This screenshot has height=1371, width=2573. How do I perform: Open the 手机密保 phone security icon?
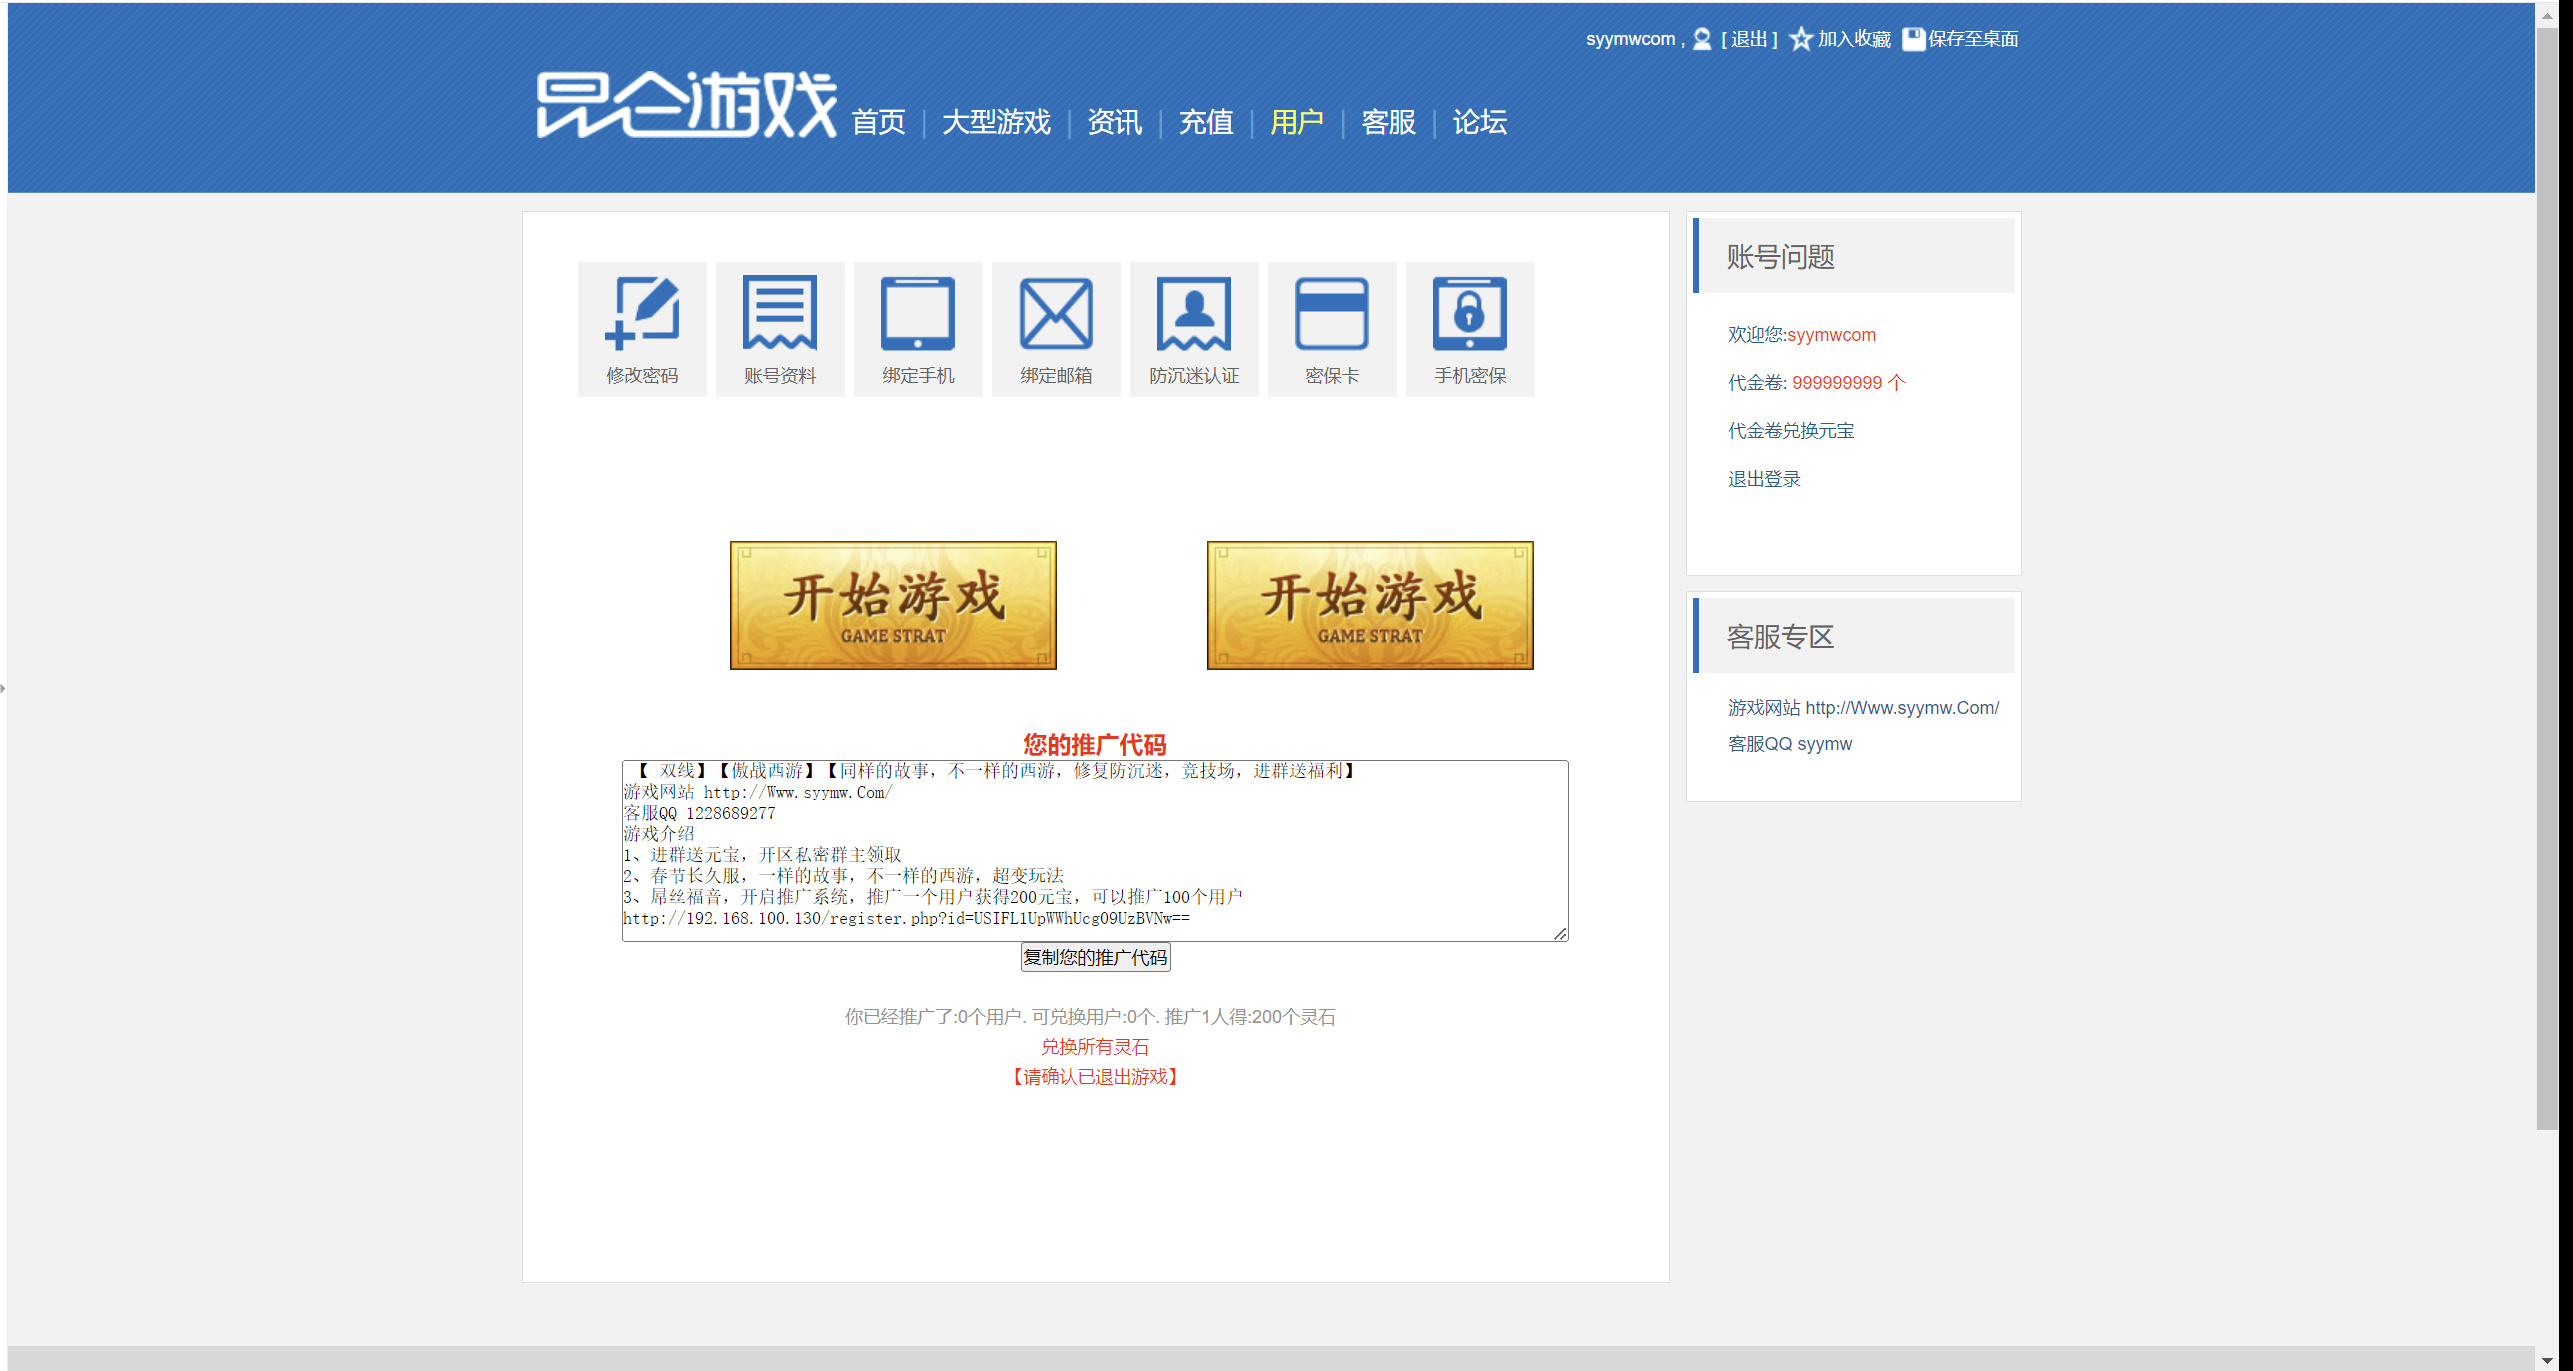coord(1470,329)
